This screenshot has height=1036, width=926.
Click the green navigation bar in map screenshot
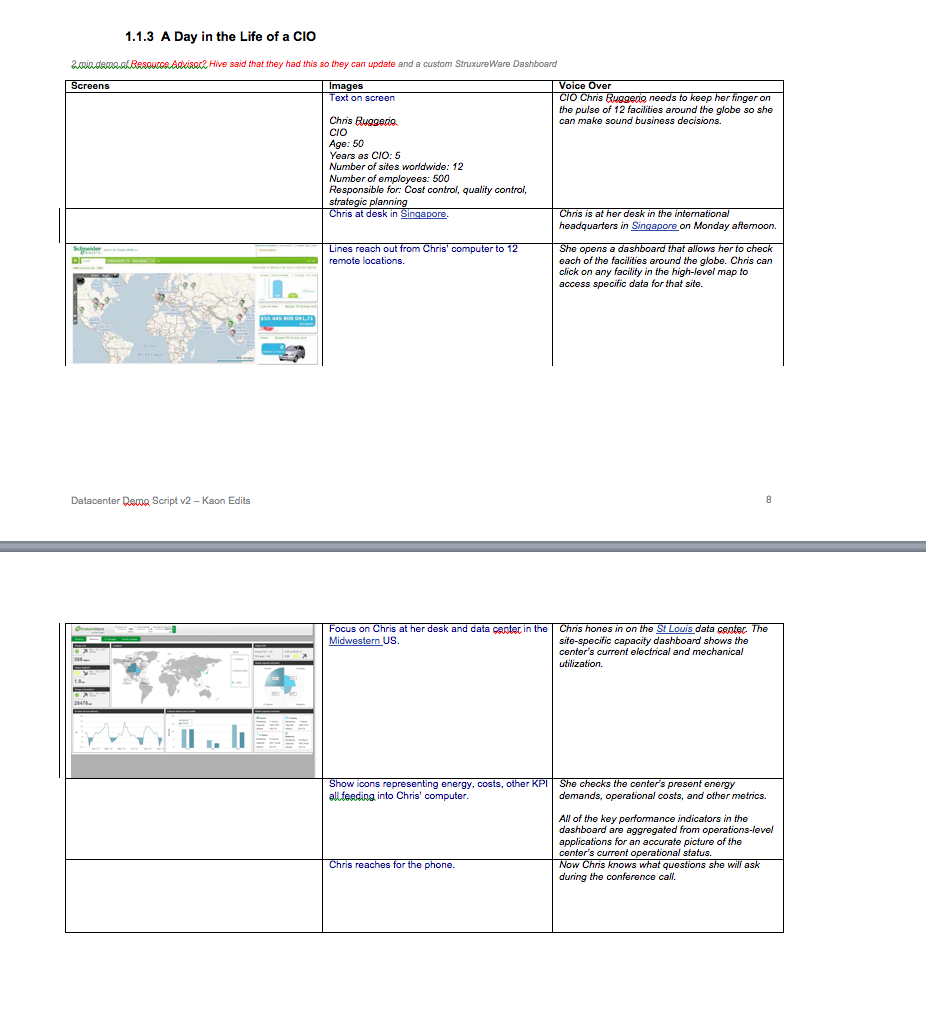165,260
